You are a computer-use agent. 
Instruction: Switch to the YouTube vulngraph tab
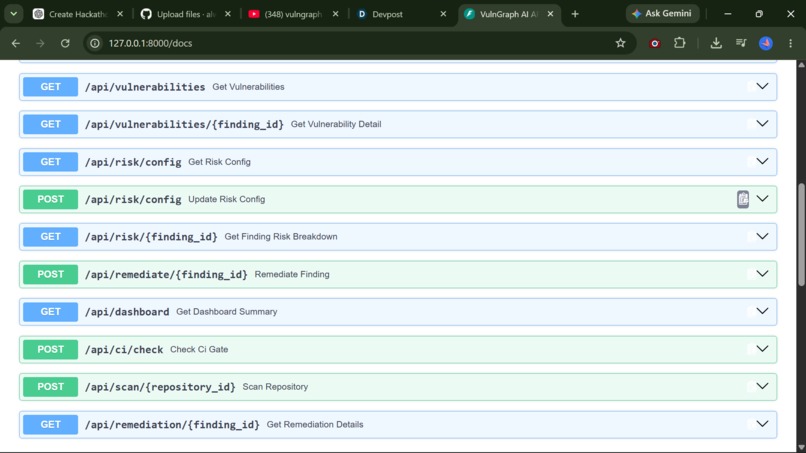(x=294, y=14)
